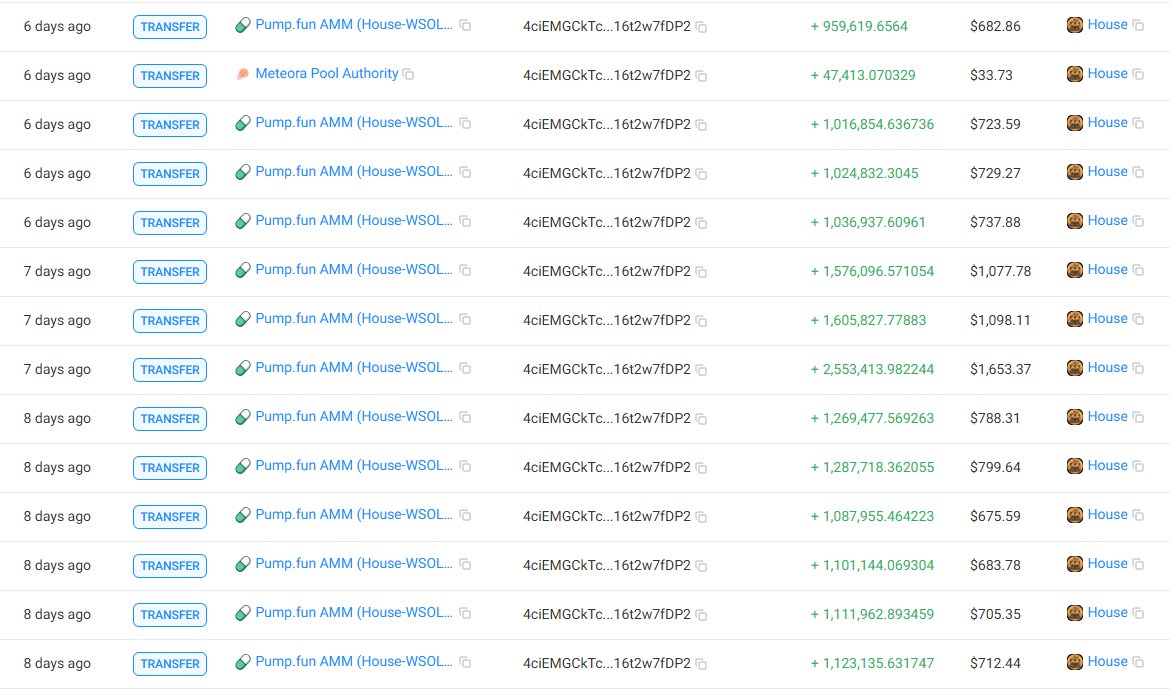Viewport: 1170px width, 695px height.
Task: Open Pump.fun AMM link in $682.86 row
Action: tap(354, 25)
